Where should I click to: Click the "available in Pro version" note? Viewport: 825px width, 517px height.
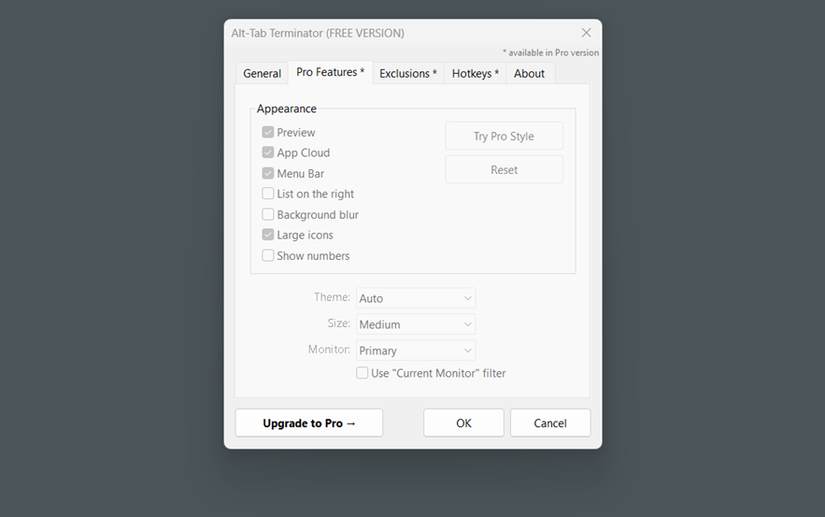[550, 53]
